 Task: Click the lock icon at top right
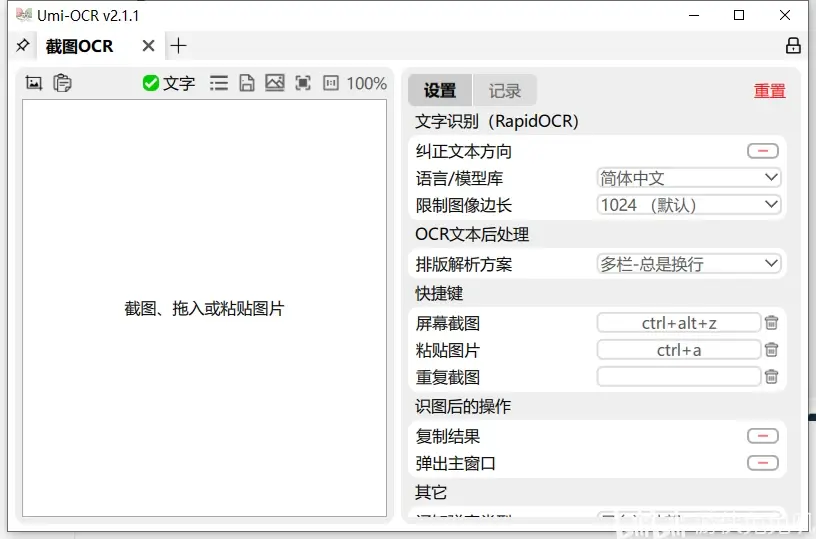[x=793, y=45]
